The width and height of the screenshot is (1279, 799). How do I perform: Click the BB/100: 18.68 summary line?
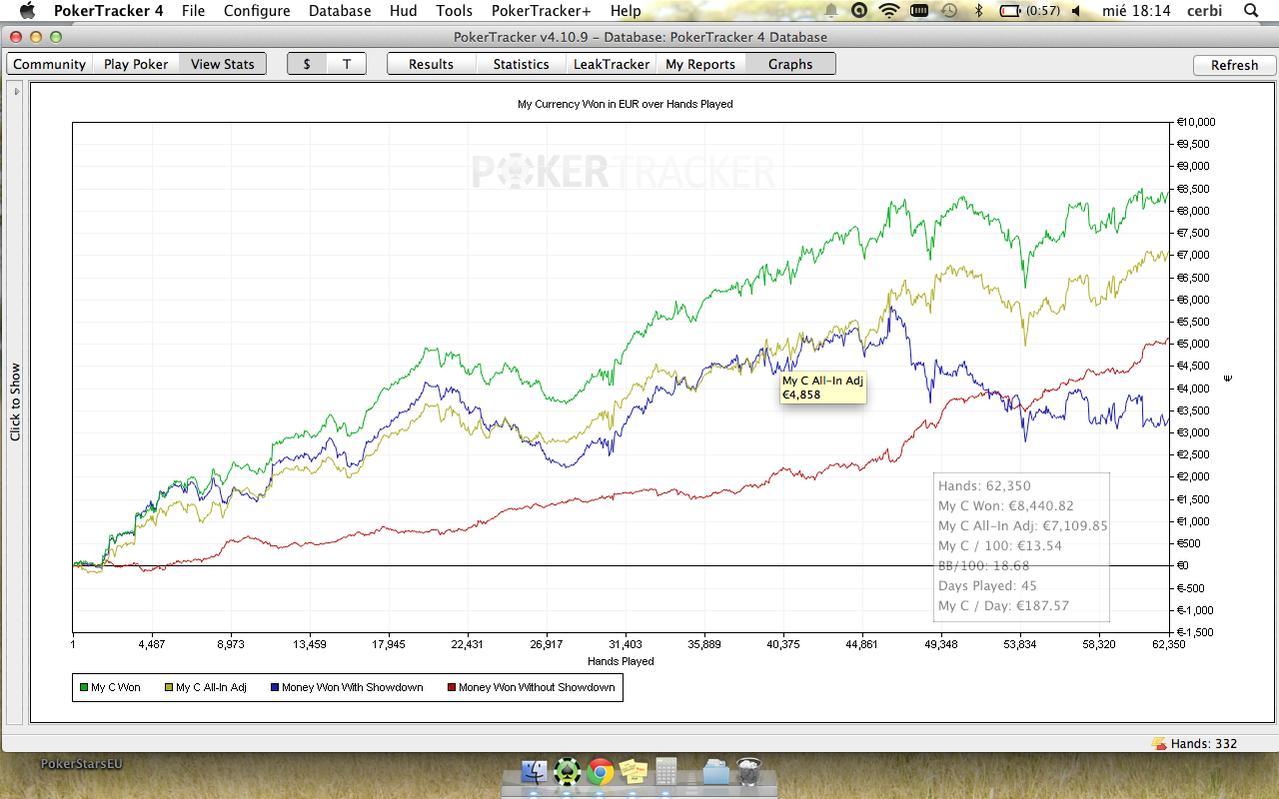(x=983, y=566)
